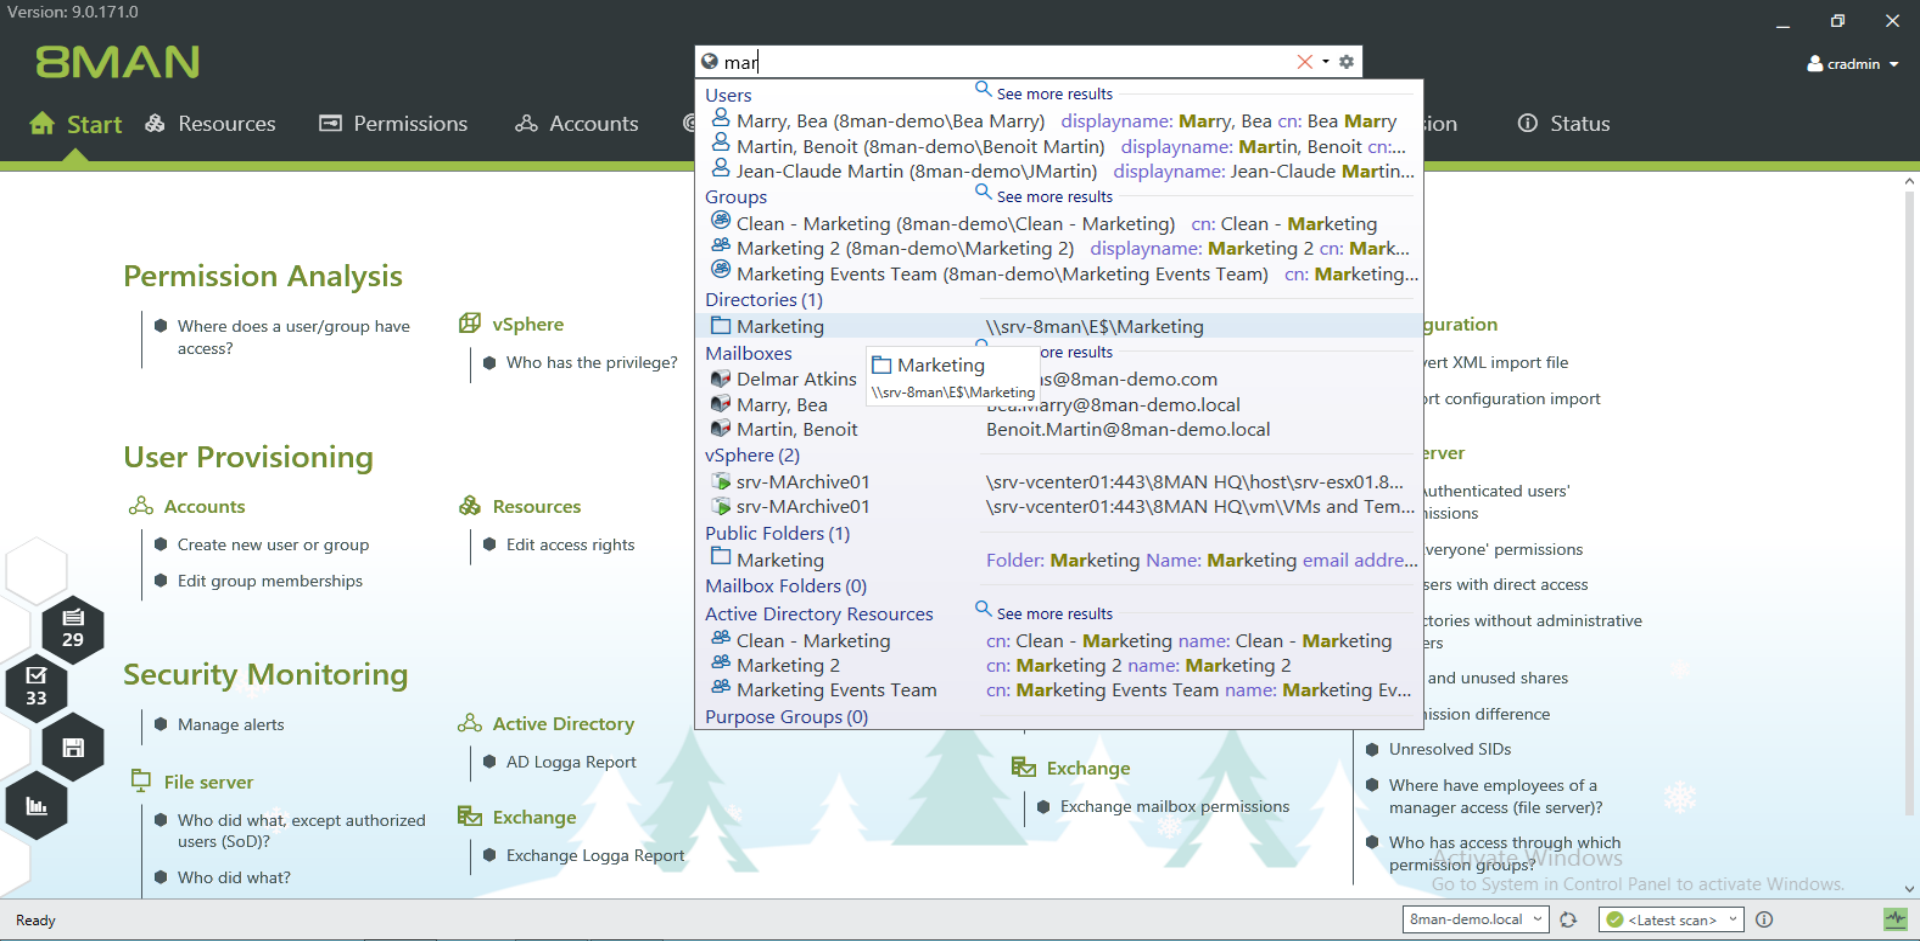Open the AD Logga Report

tap(571, 762)
